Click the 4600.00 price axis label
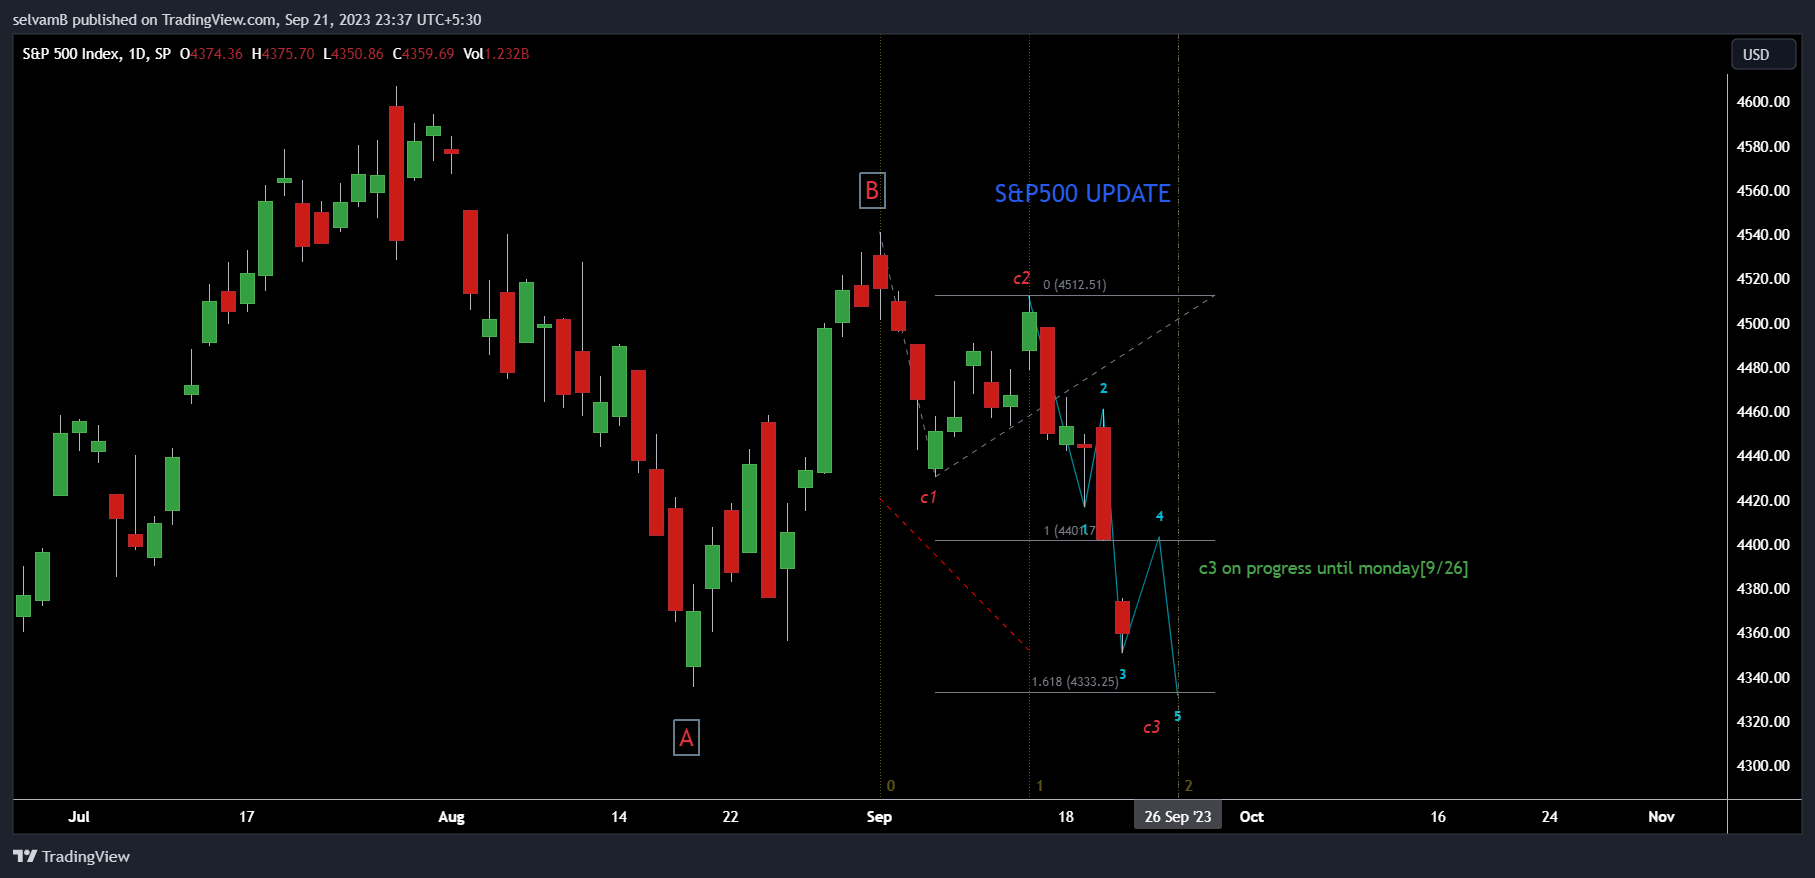 [x=1763, y=102]
